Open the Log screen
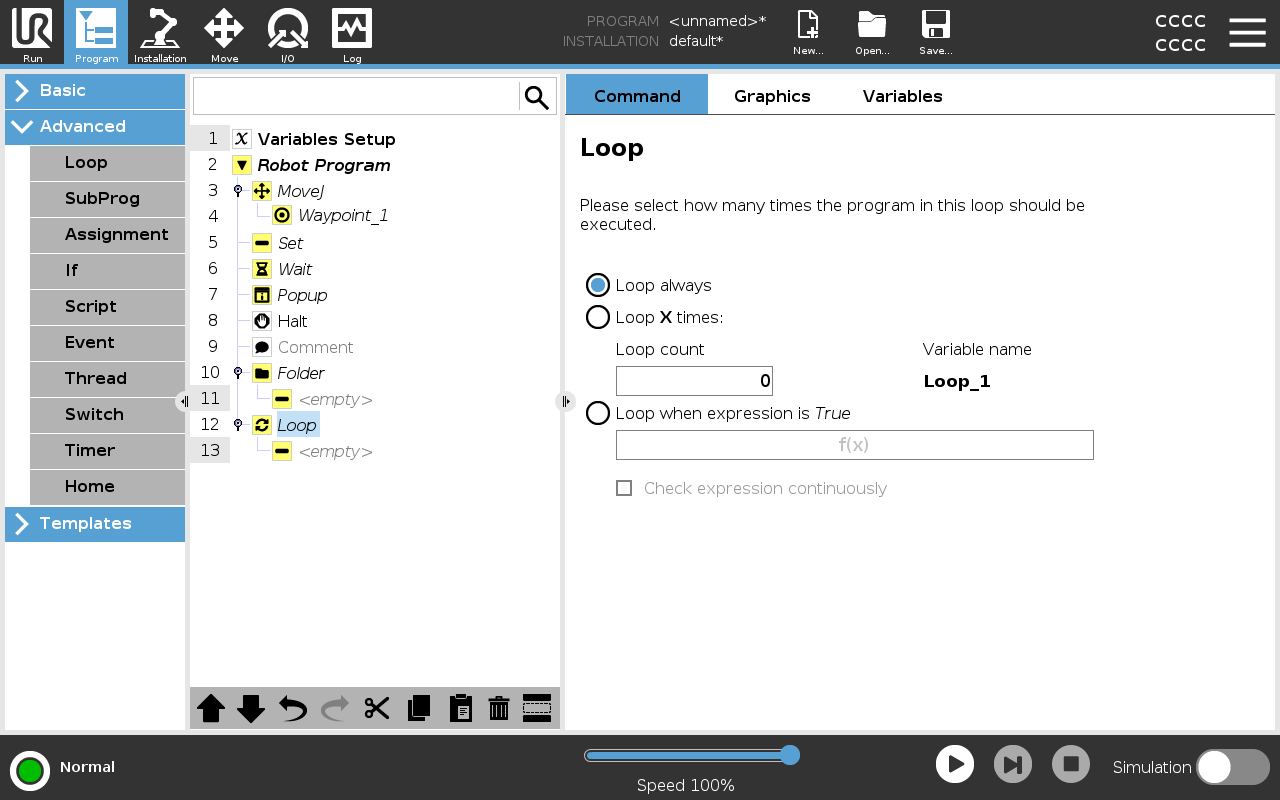 tap(352, 33)
